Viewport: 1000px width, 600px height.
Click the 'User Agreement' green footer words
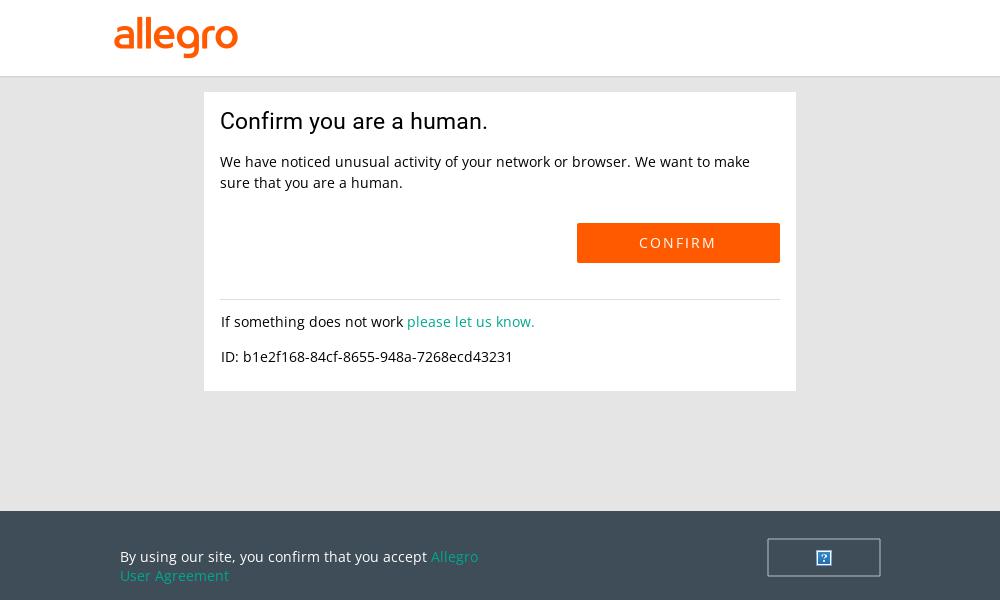pyautogui.click(x=174, y=576)
